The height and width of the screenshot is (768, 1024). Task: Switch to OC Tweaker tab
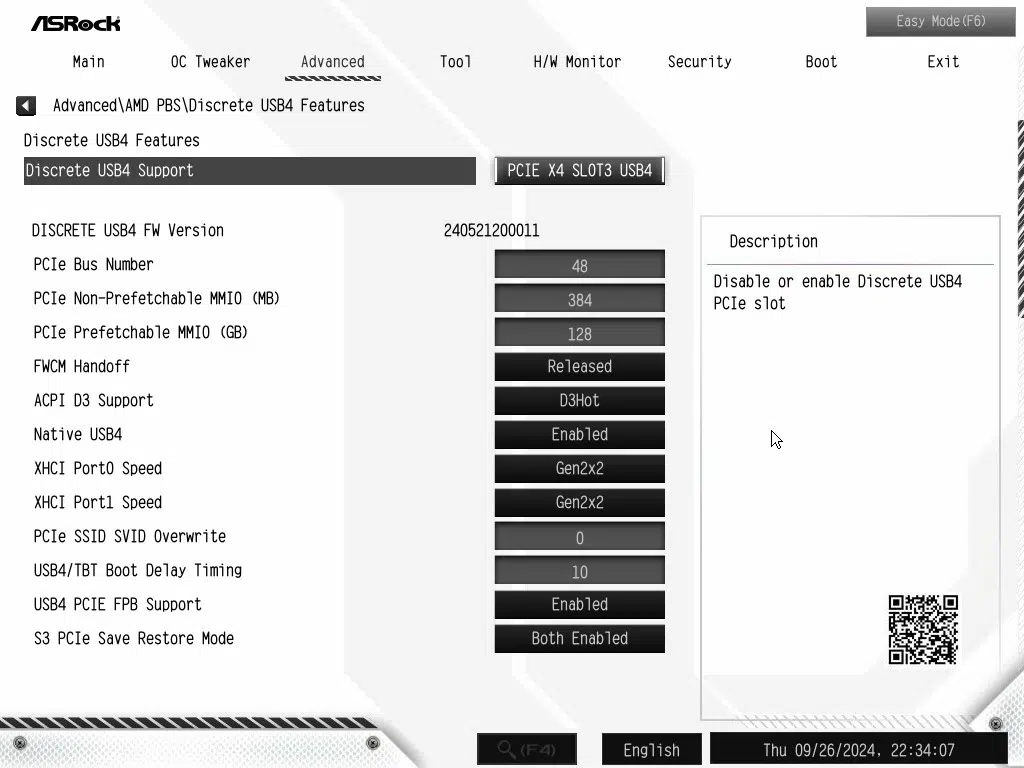pyautogui.click(x=210, y=62)
